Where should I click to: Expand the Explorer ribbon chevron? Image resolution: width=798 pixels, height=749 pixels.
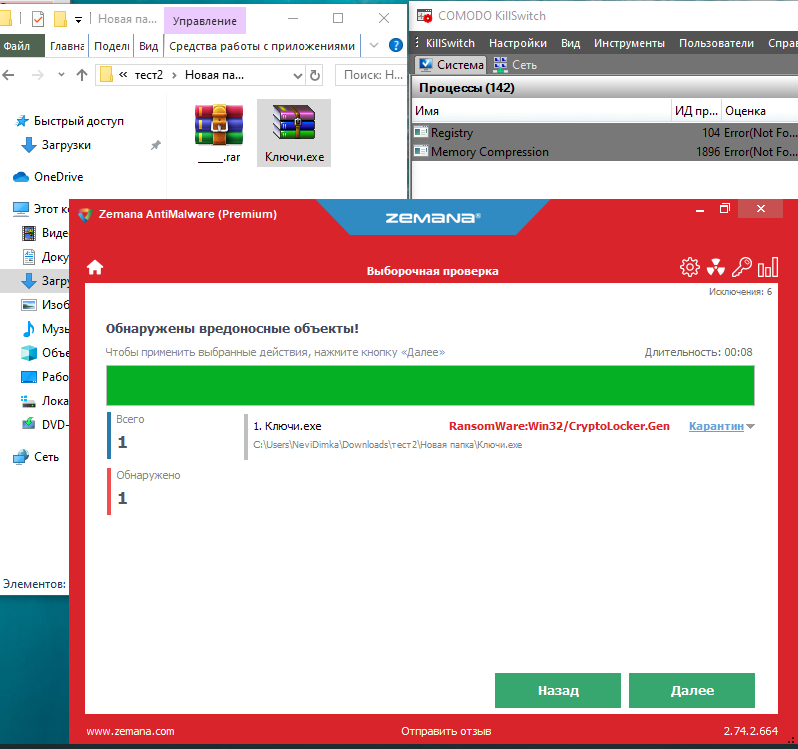(x=374, y=45)
